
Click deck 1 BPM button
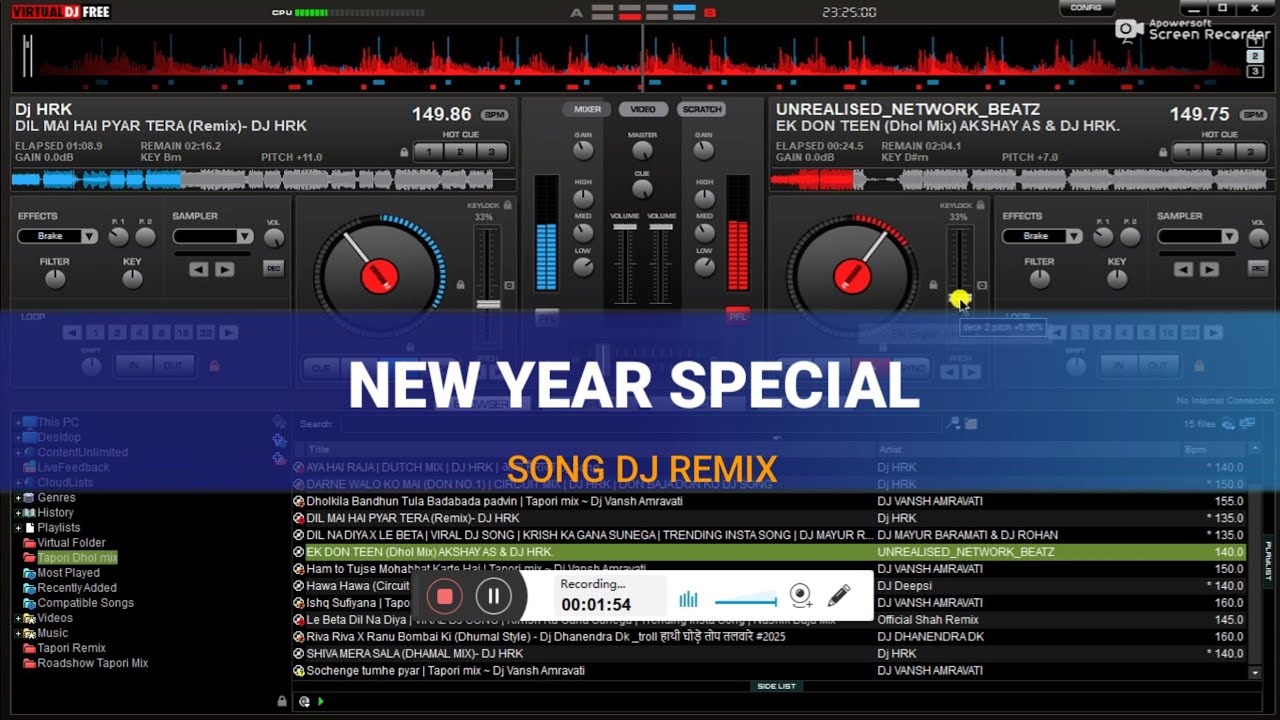tap(494, 115)
